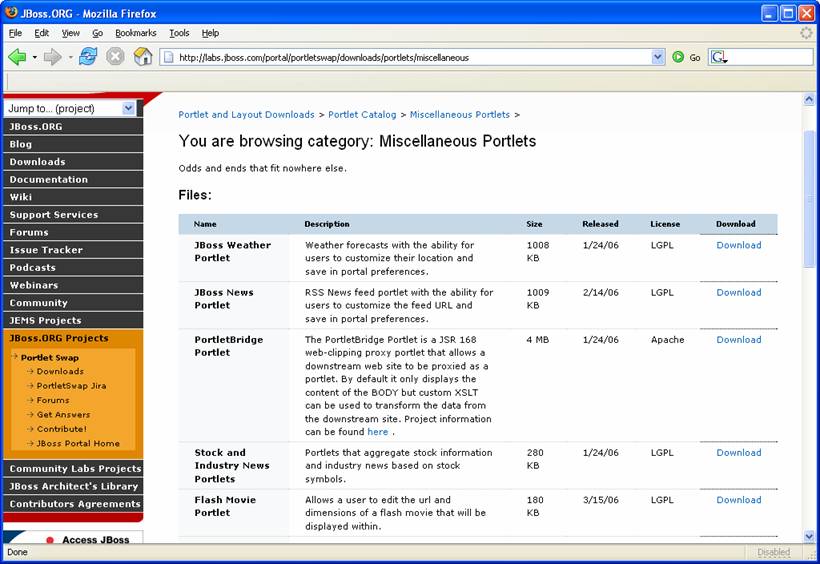
Task: Click the page icon in the address bar
Action: pyautogui.click(x=168, y=57)
